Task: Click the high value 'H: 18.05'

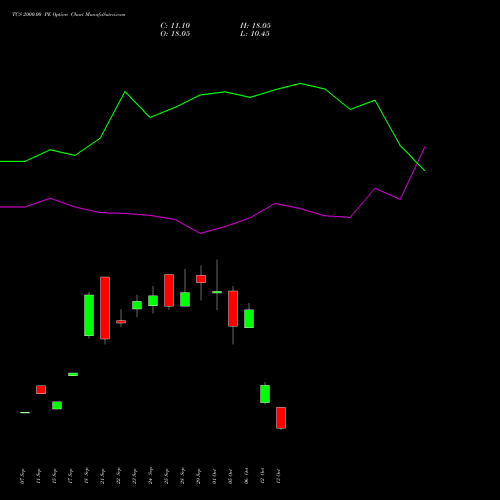Action: click(255, 26)
